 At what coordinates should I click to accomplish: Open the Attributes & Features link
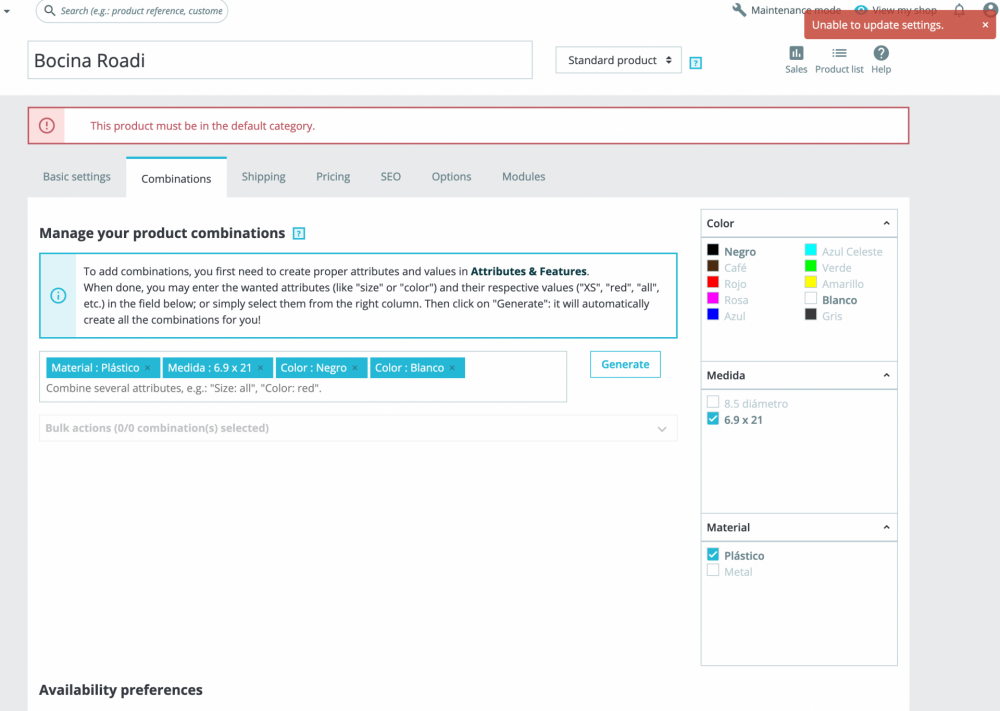(528, 271)
